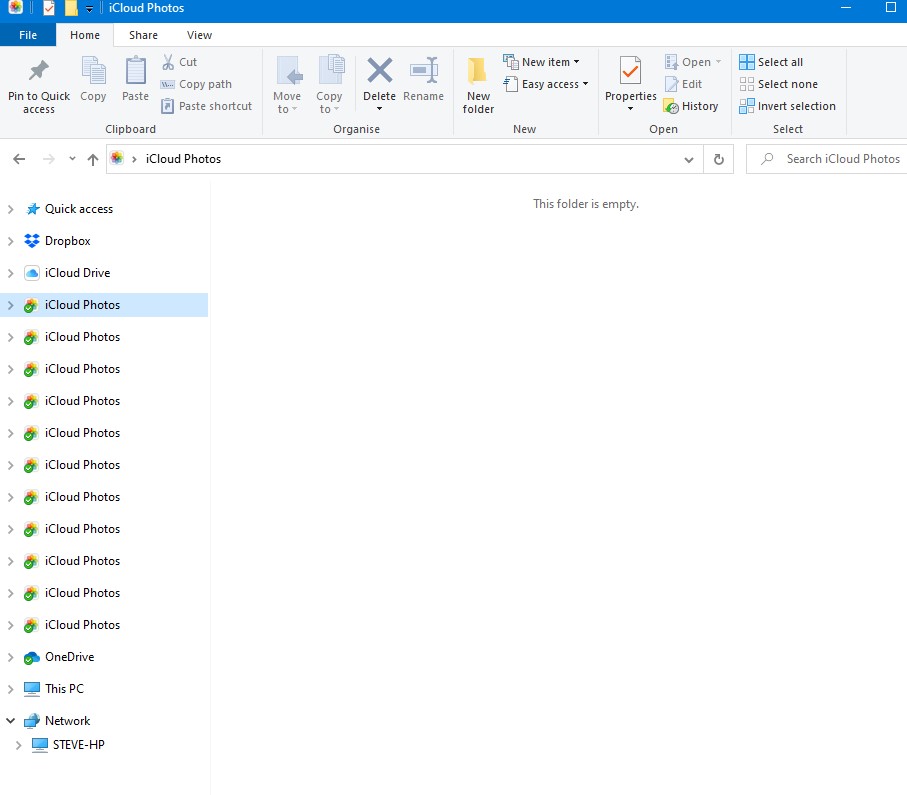Go up one folder level
907x795 pixels.
[x=93, y=159]
